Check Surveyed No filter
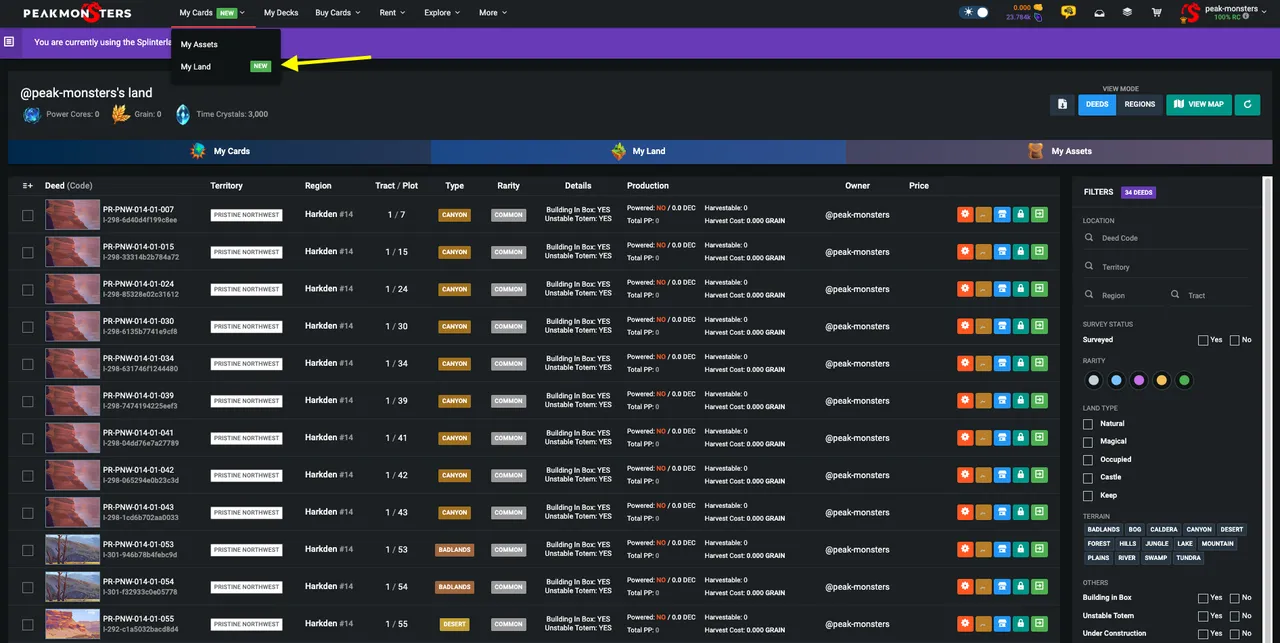 click(x=1234, y=340)
